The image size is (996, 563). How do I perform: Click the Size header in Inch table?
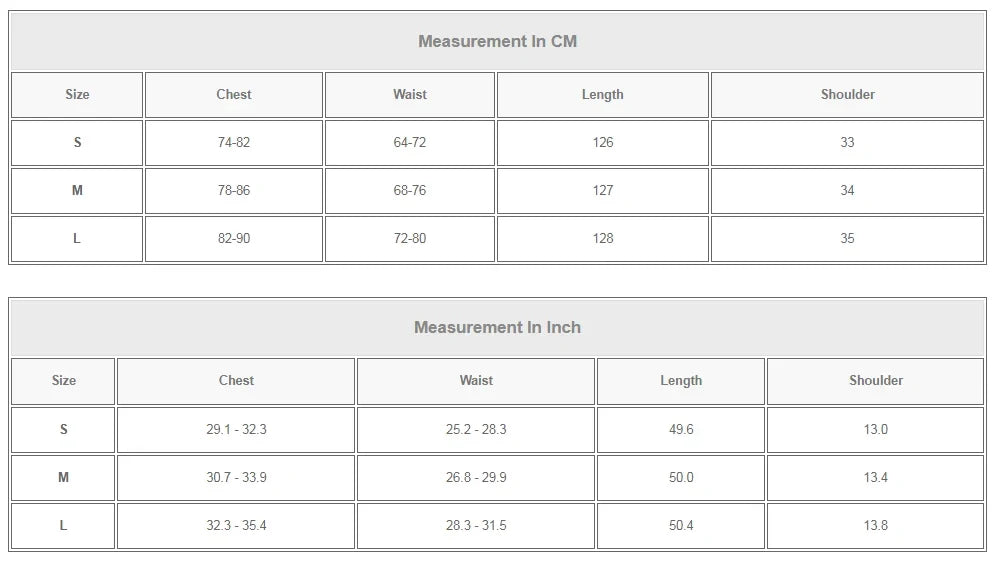tap(63, 381)
